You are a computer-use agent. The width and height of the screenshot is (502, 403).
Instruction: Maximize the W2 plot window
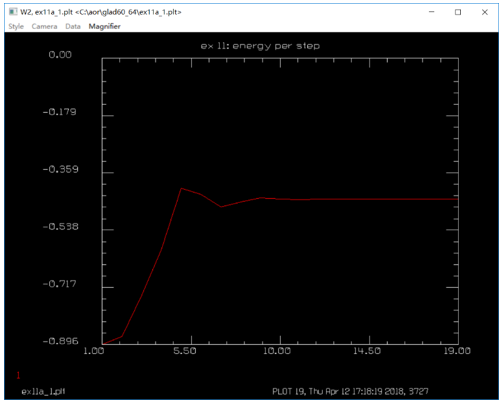(x=458, y=12)
